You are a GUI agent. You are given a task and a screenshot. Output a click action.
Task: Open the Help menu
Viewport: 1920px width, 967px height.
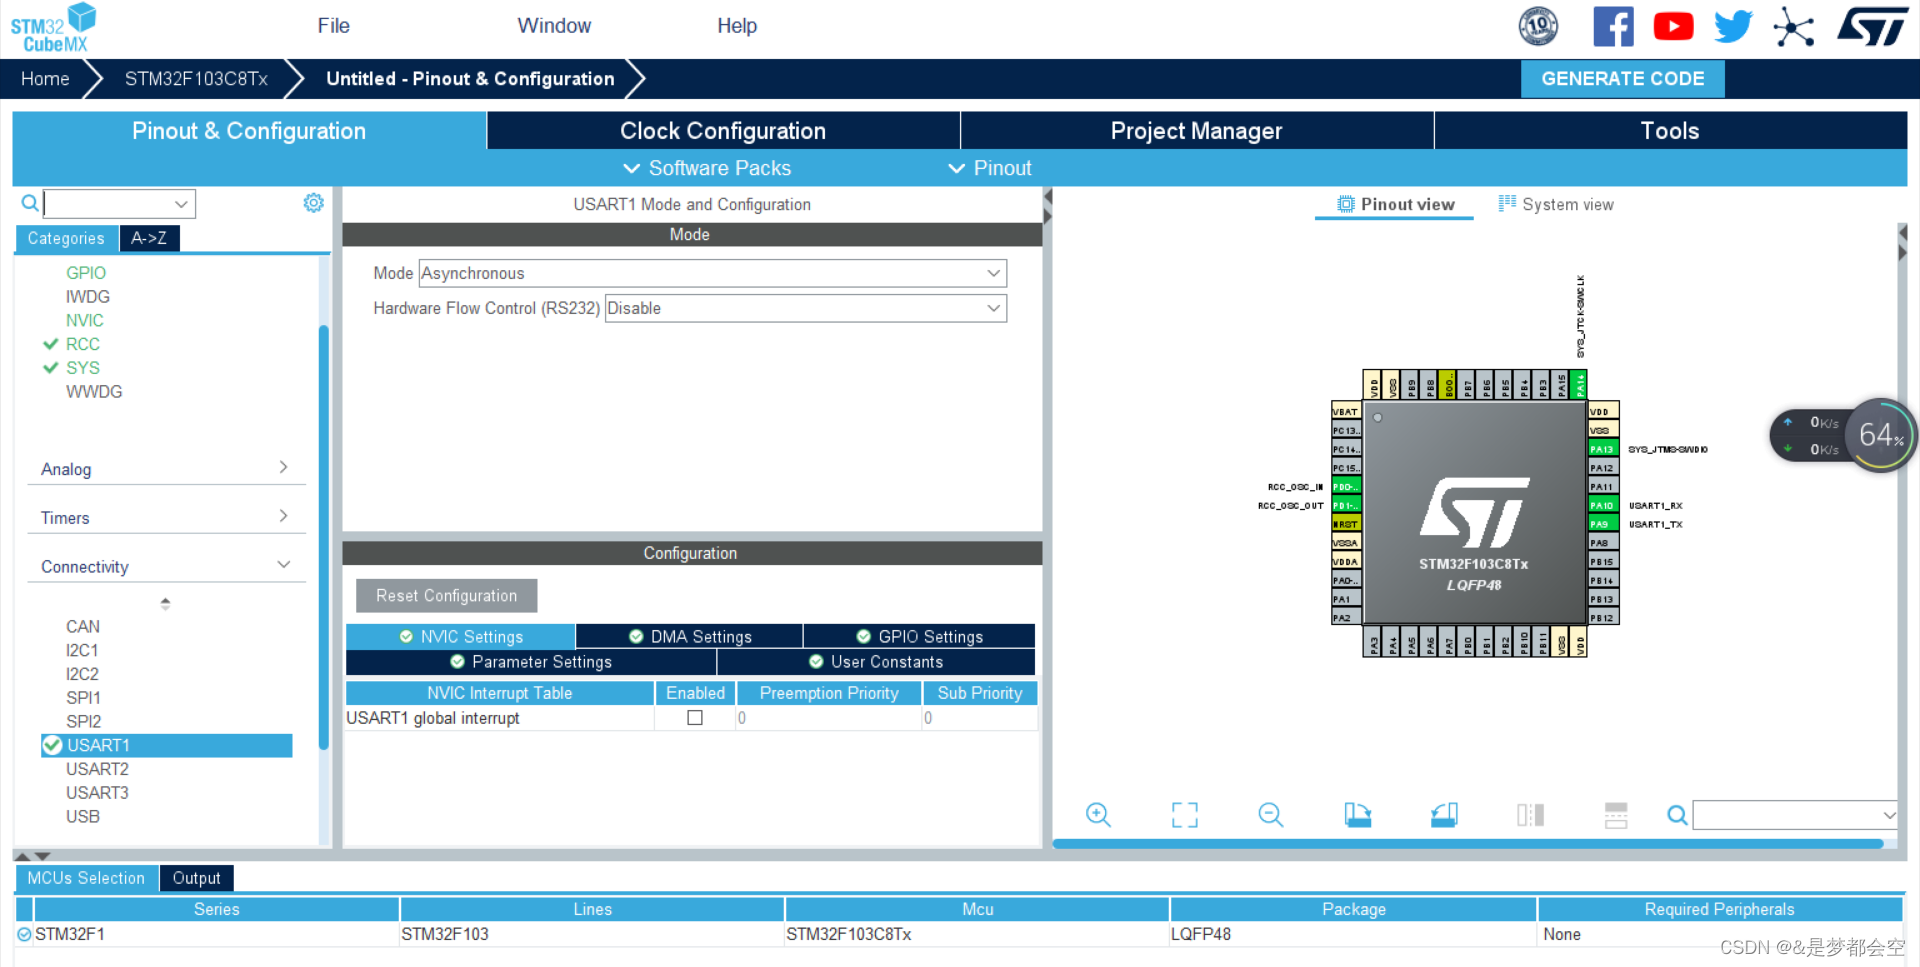[737, 26]
